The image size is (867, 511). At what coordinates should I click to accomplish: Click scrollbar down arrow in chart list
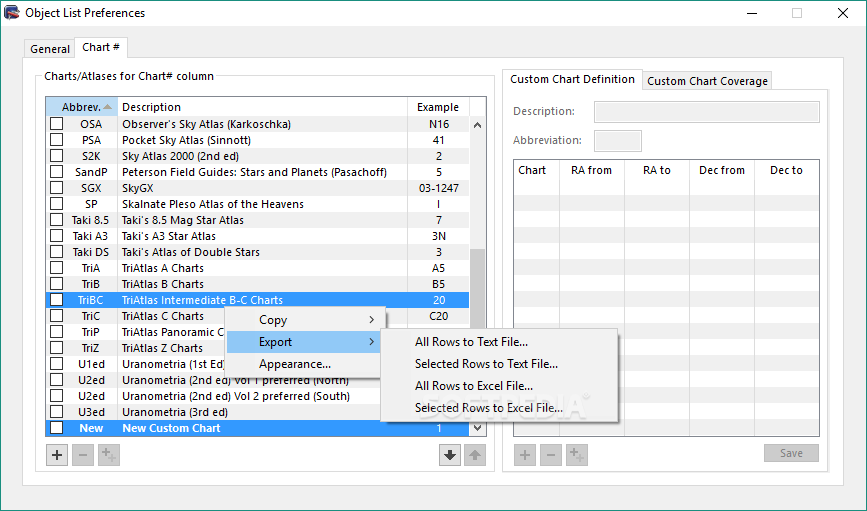[x=477, y=427]
